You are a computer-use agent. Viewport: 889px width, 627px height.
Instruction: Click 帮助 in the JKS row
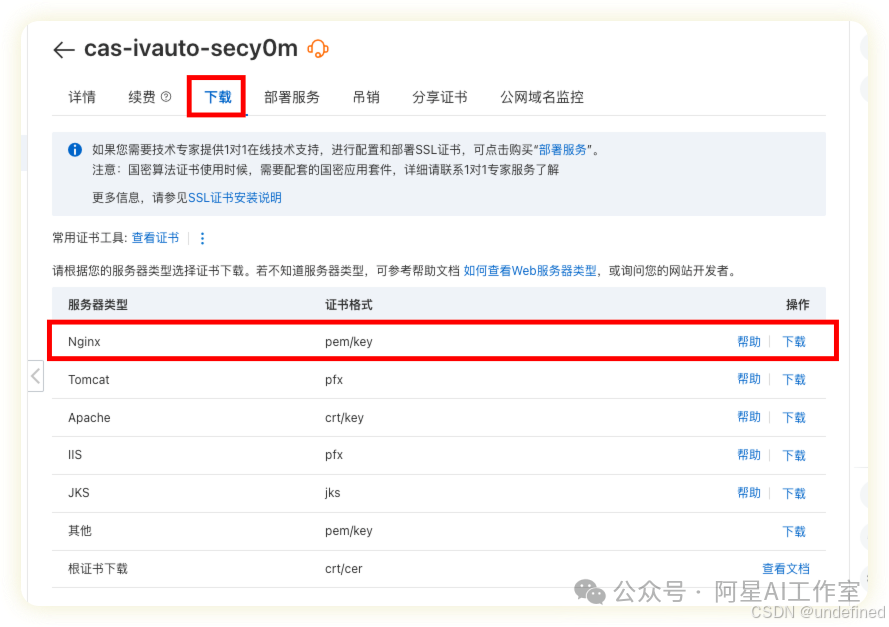pyautogui.click(x=749, y=493)
